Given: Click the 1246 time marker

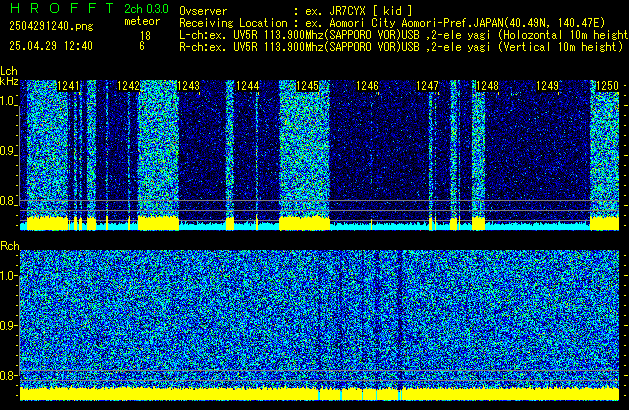Looking at the screenshot, I should coord(367,86).
